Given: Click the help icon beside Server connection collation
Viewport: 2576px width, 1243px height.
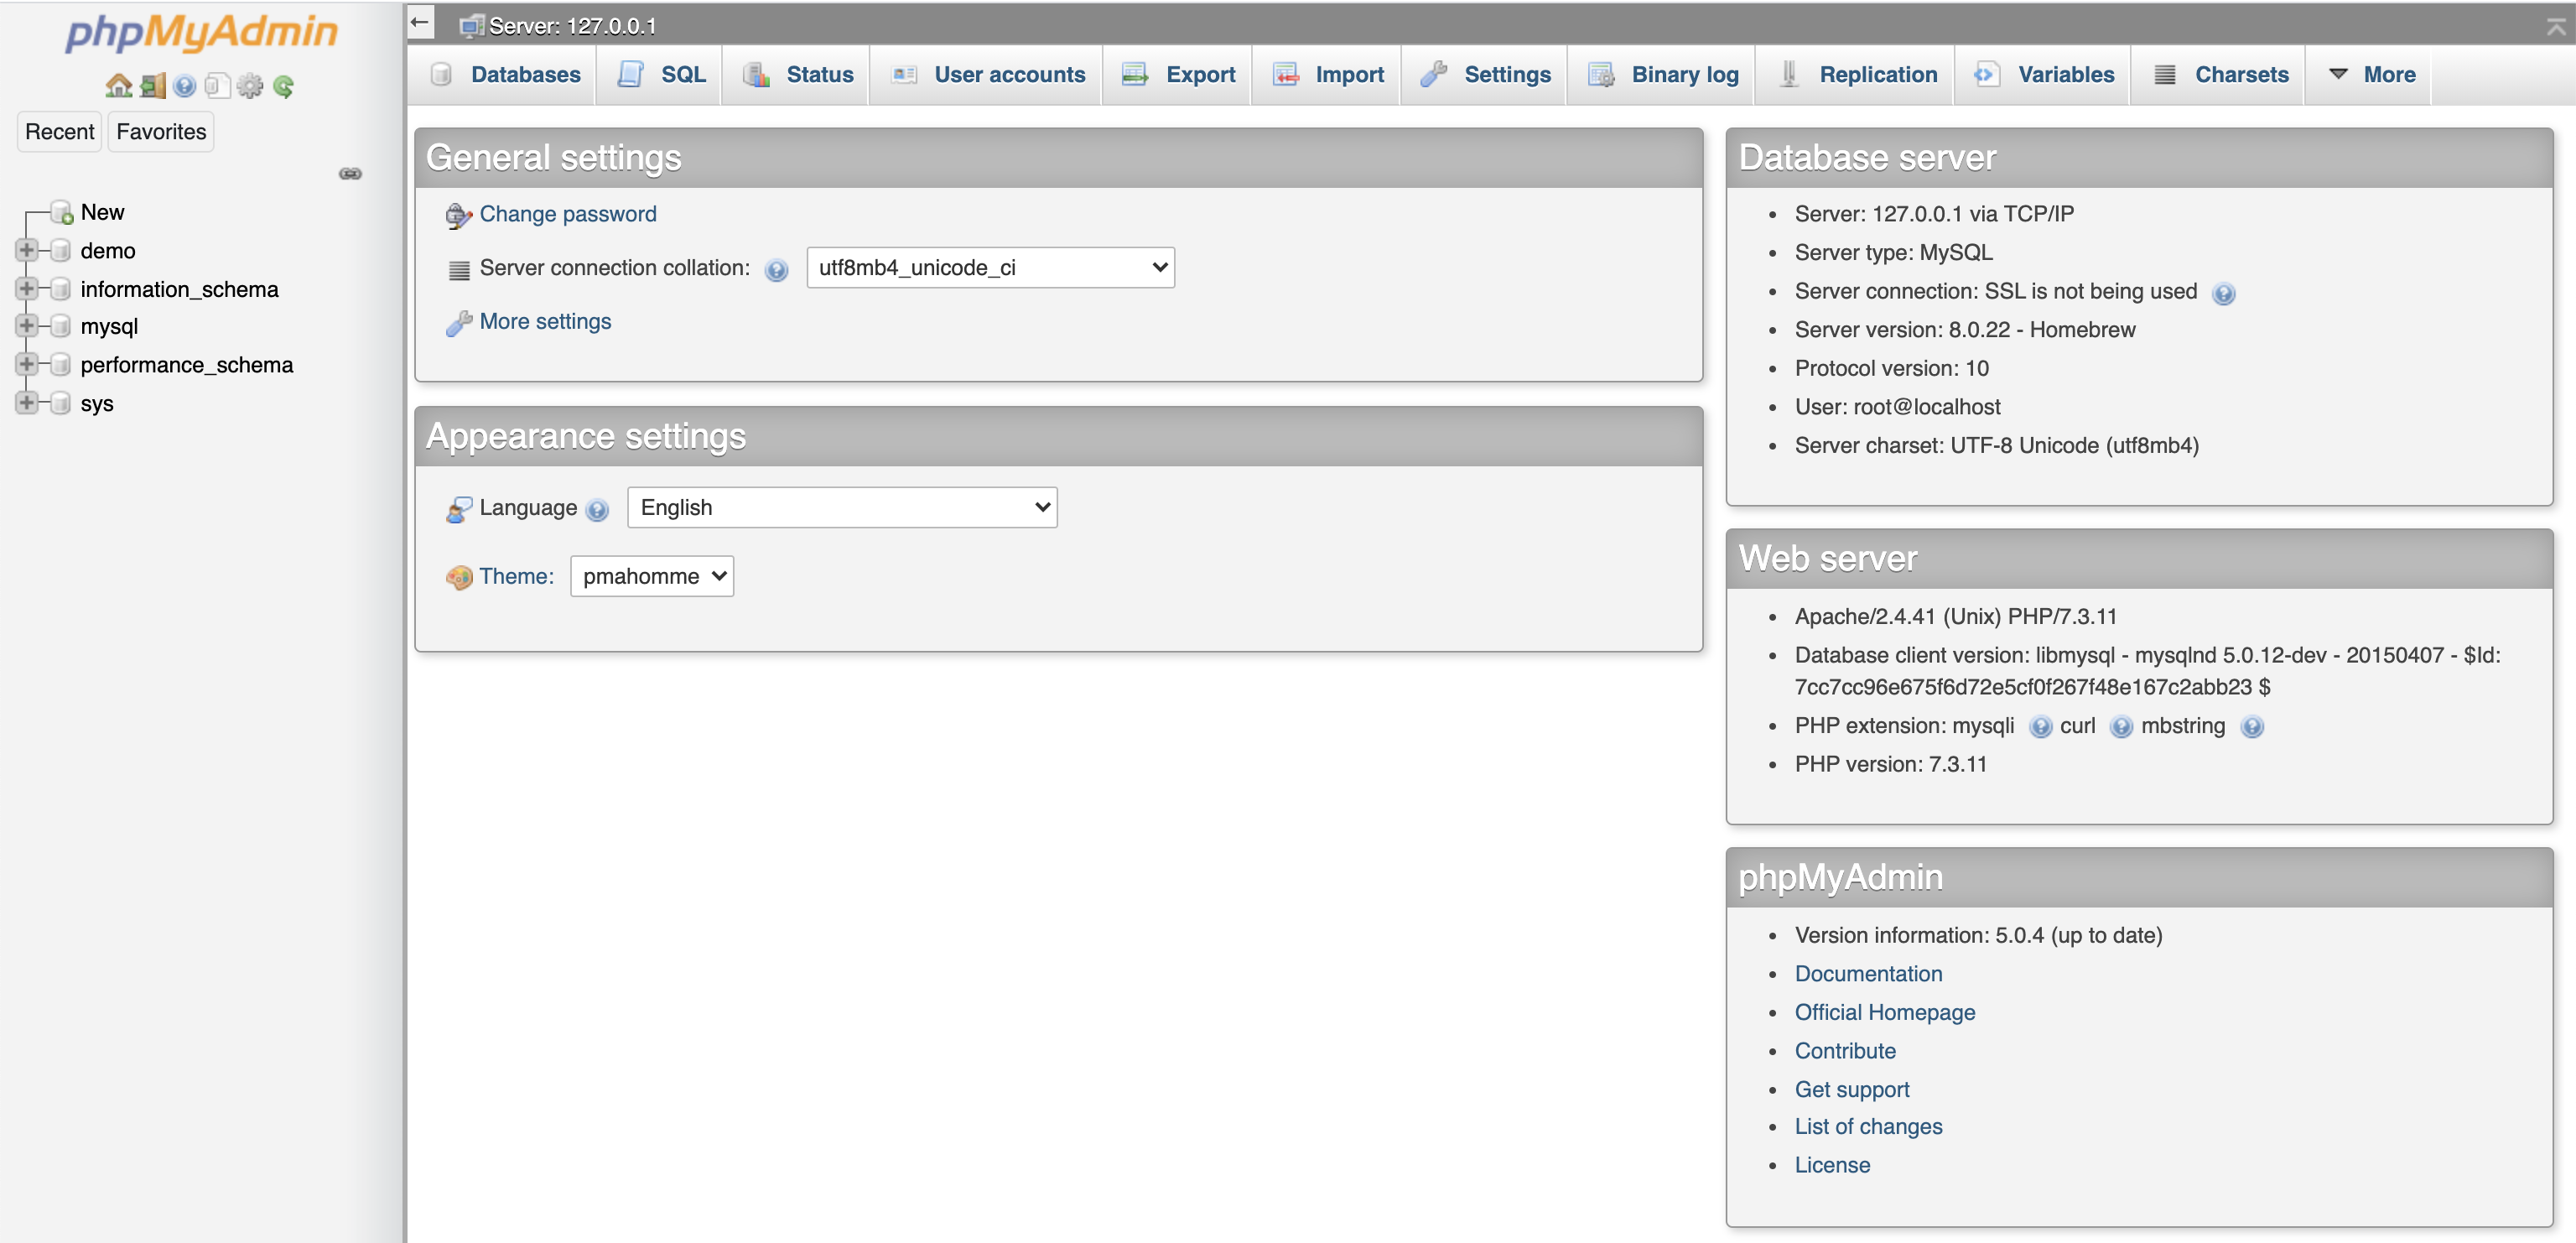Looking at the screenshot, I should click(x=777, y=270).
